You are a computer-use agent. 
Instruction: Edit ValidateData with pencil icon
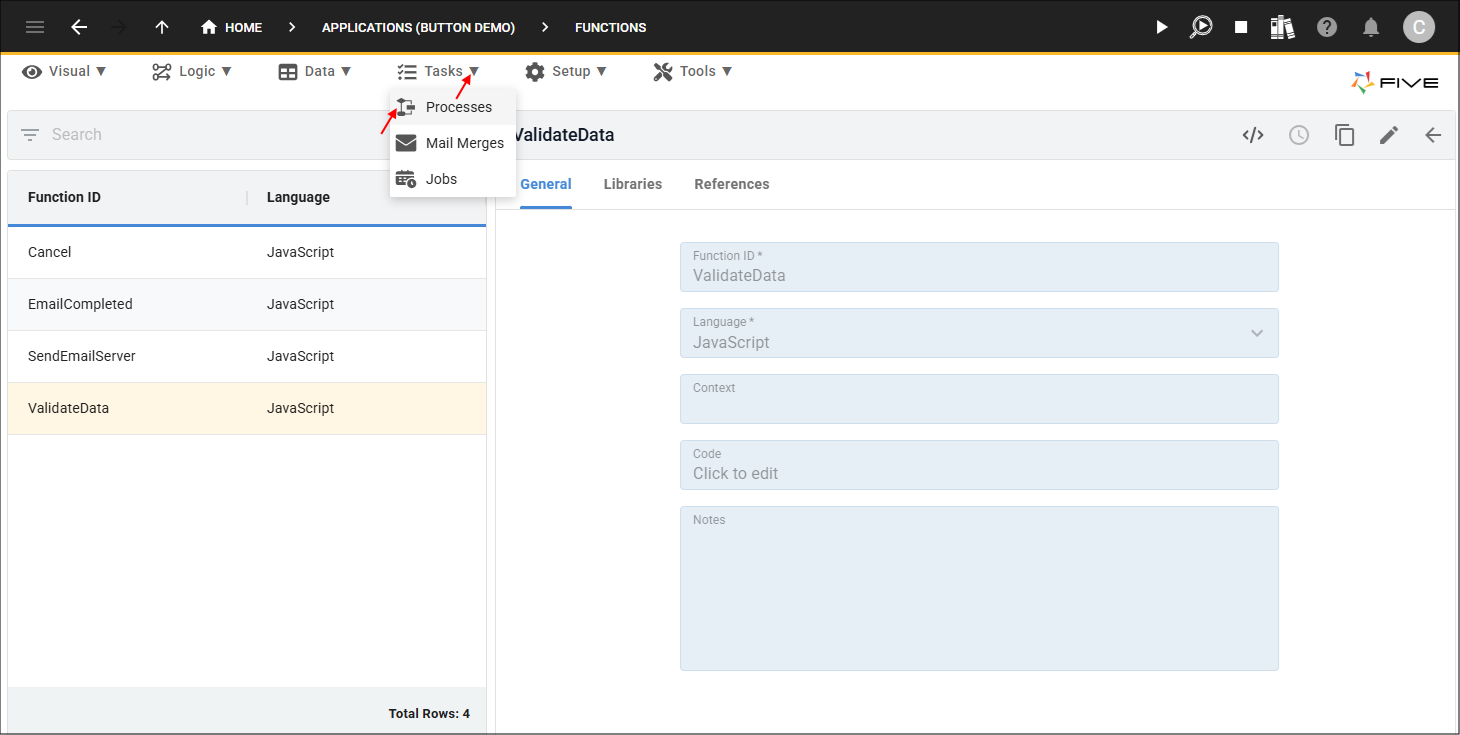click(x=1389, y=135)
